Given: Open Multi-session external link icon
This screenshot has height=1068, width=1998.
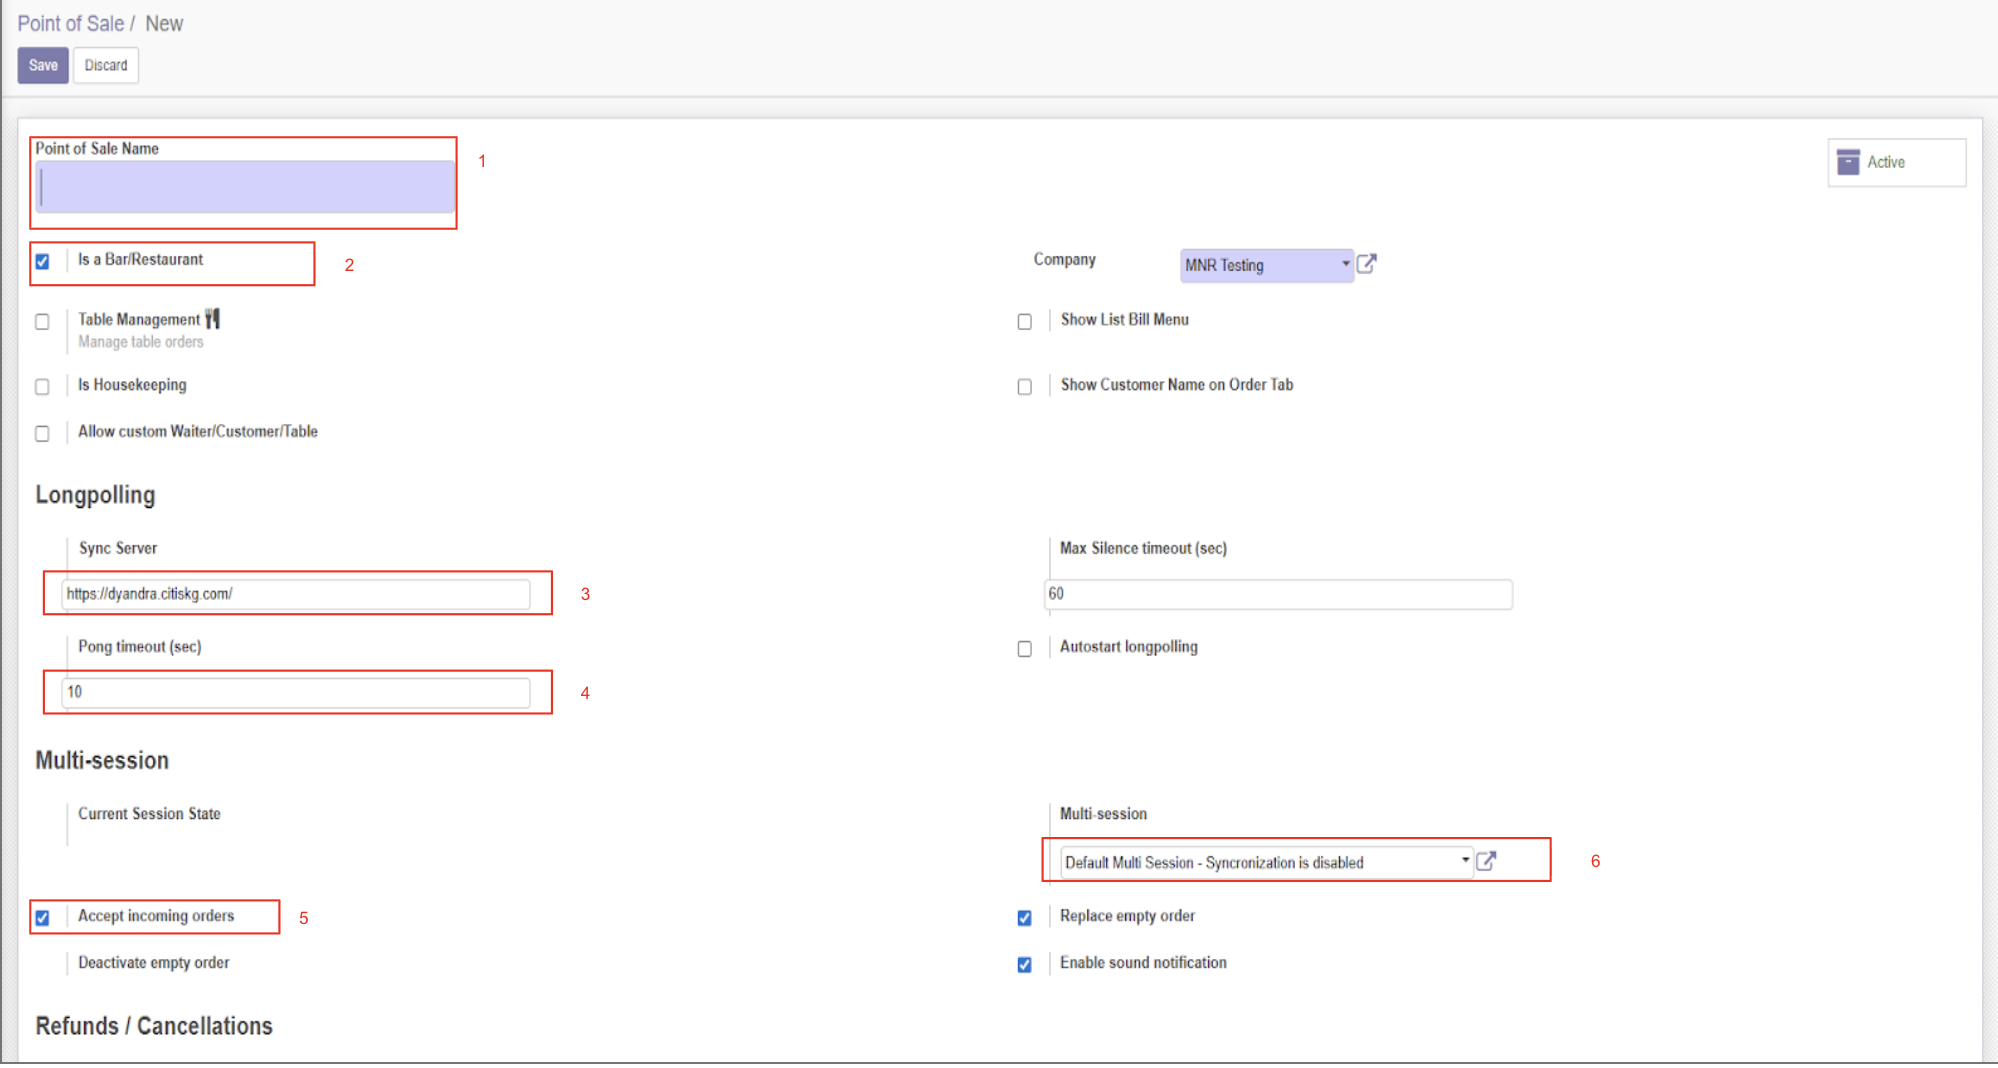Looking at the screenshot, I should click(1486, 861).
